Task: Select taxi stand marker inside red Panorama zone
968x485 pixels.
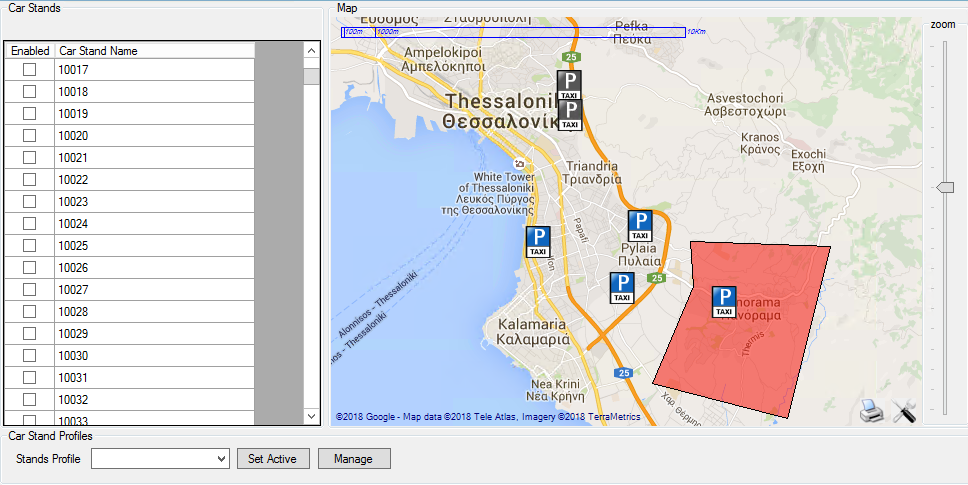Action: point(724,302)
